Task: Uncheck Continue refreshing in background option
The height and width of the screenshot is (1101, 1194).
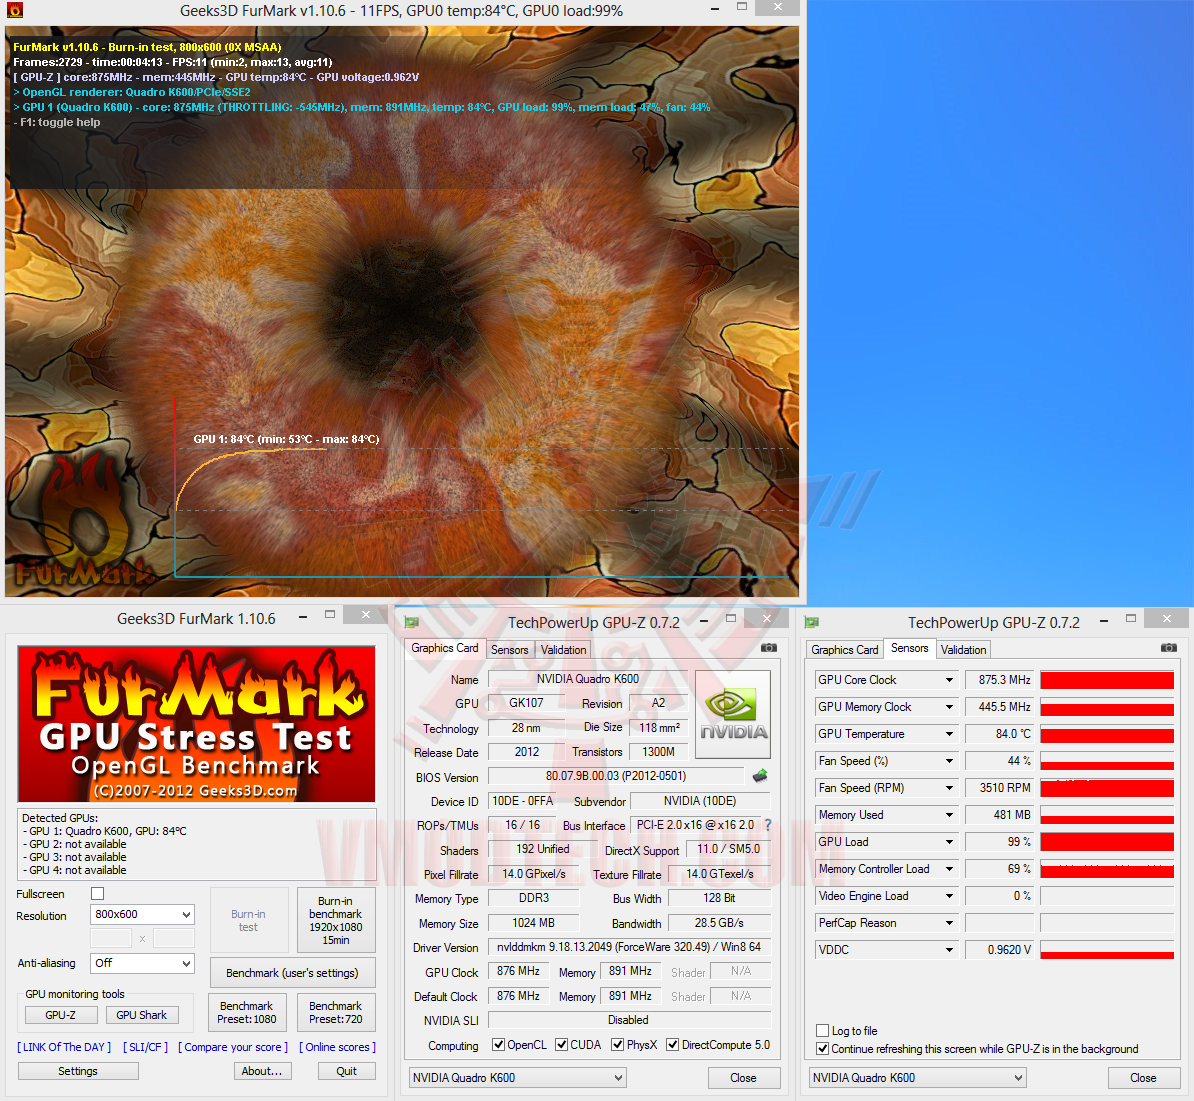Action: (x=822, y=1048)
